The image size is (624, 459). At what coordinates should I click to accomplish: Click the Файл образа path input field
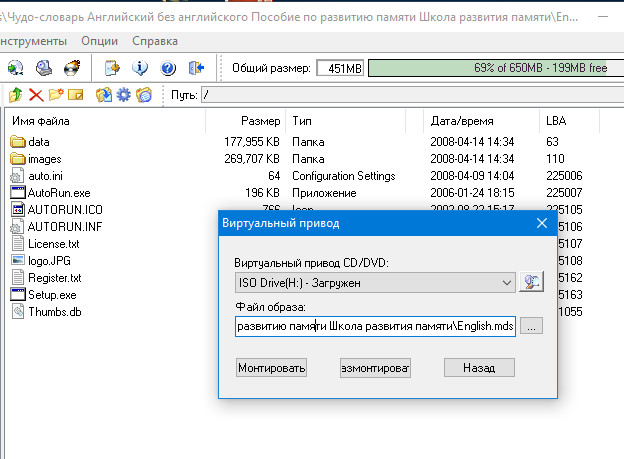click(375, 327)
